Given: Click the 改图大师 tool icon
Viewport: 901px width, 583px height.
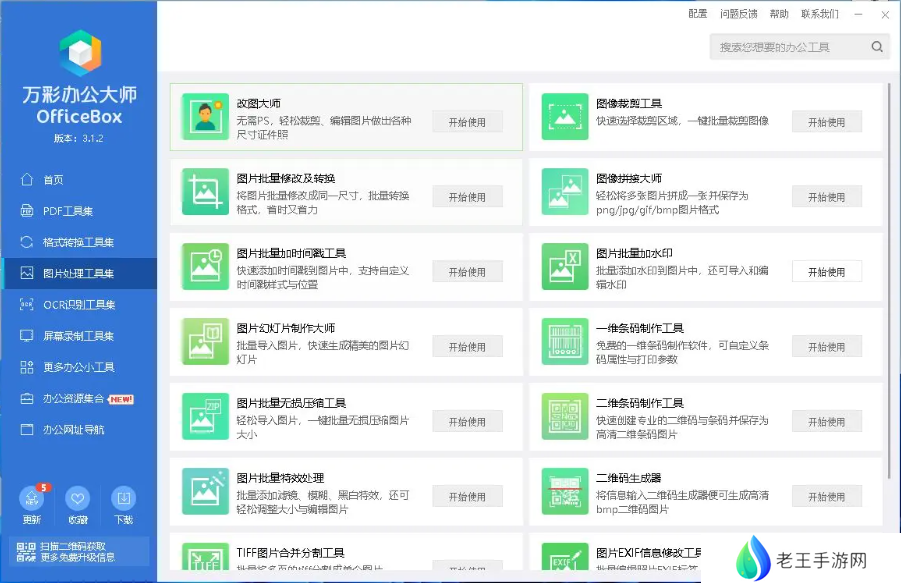Looking at the screenshot, I should coord(205,117).
